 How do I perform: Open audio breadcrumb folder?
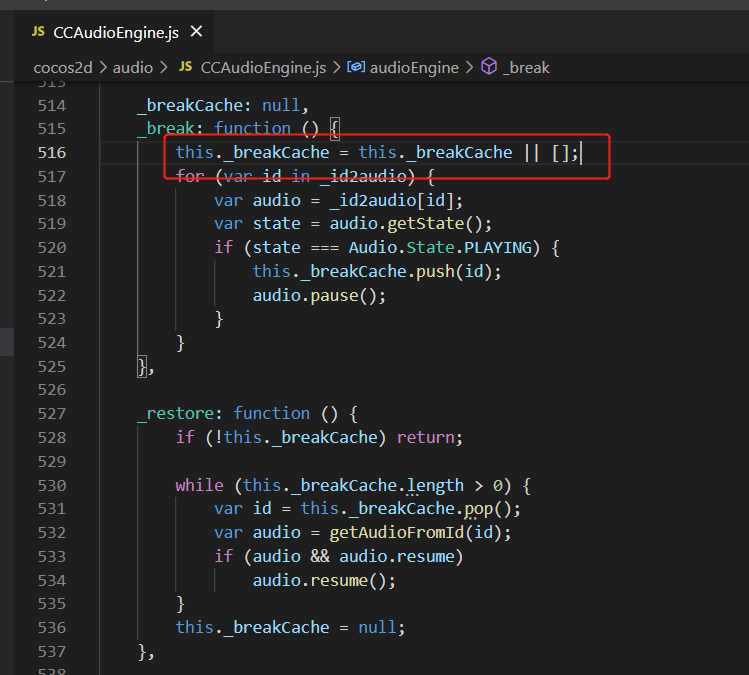click(133, 68)
